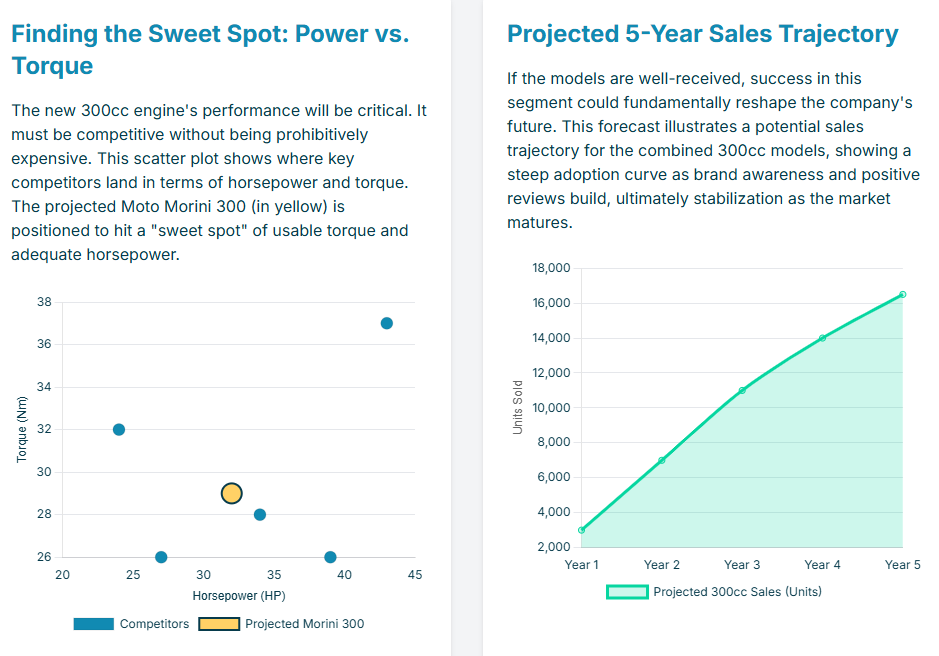Viewport: 939px width, 656px height.
Task: Click the 'Projected 5-Year Sales Trajectory' heading
Action: coord(703,34)
